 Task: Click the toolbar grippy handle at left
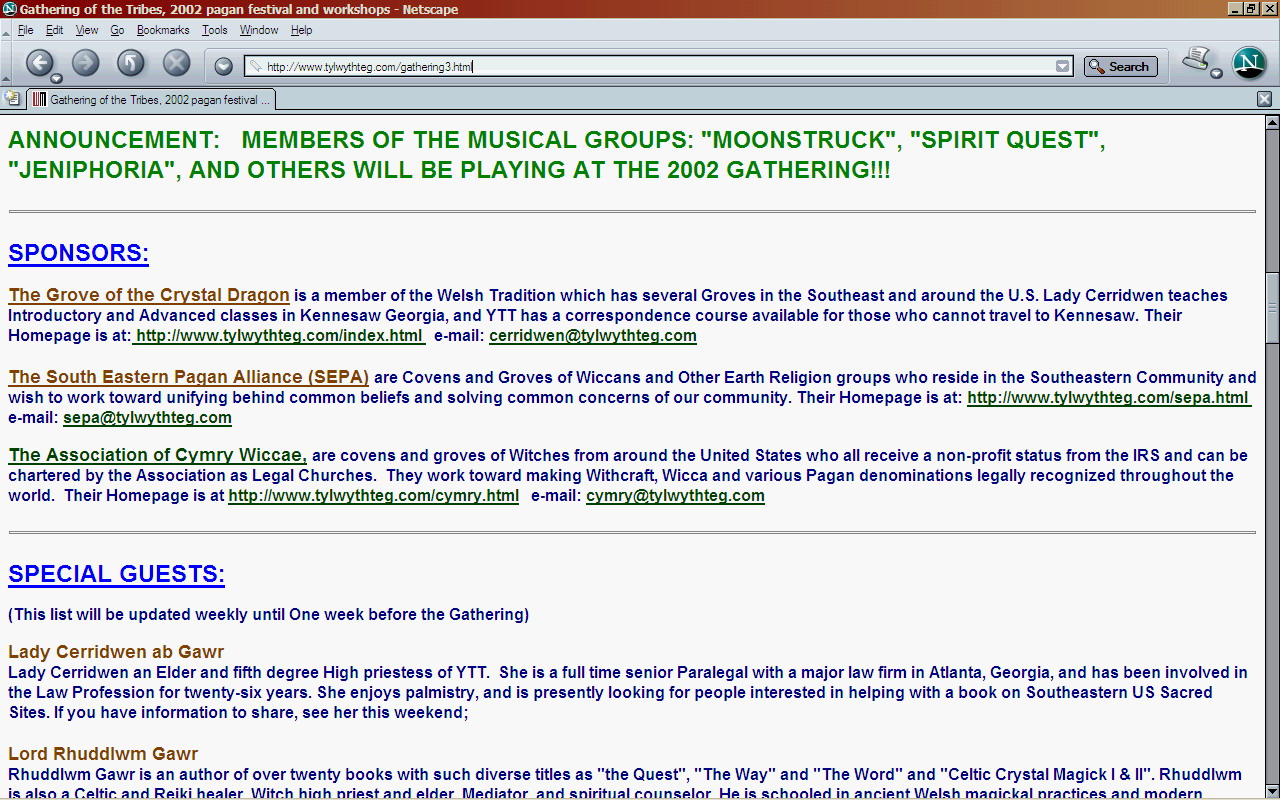(6, 66)
